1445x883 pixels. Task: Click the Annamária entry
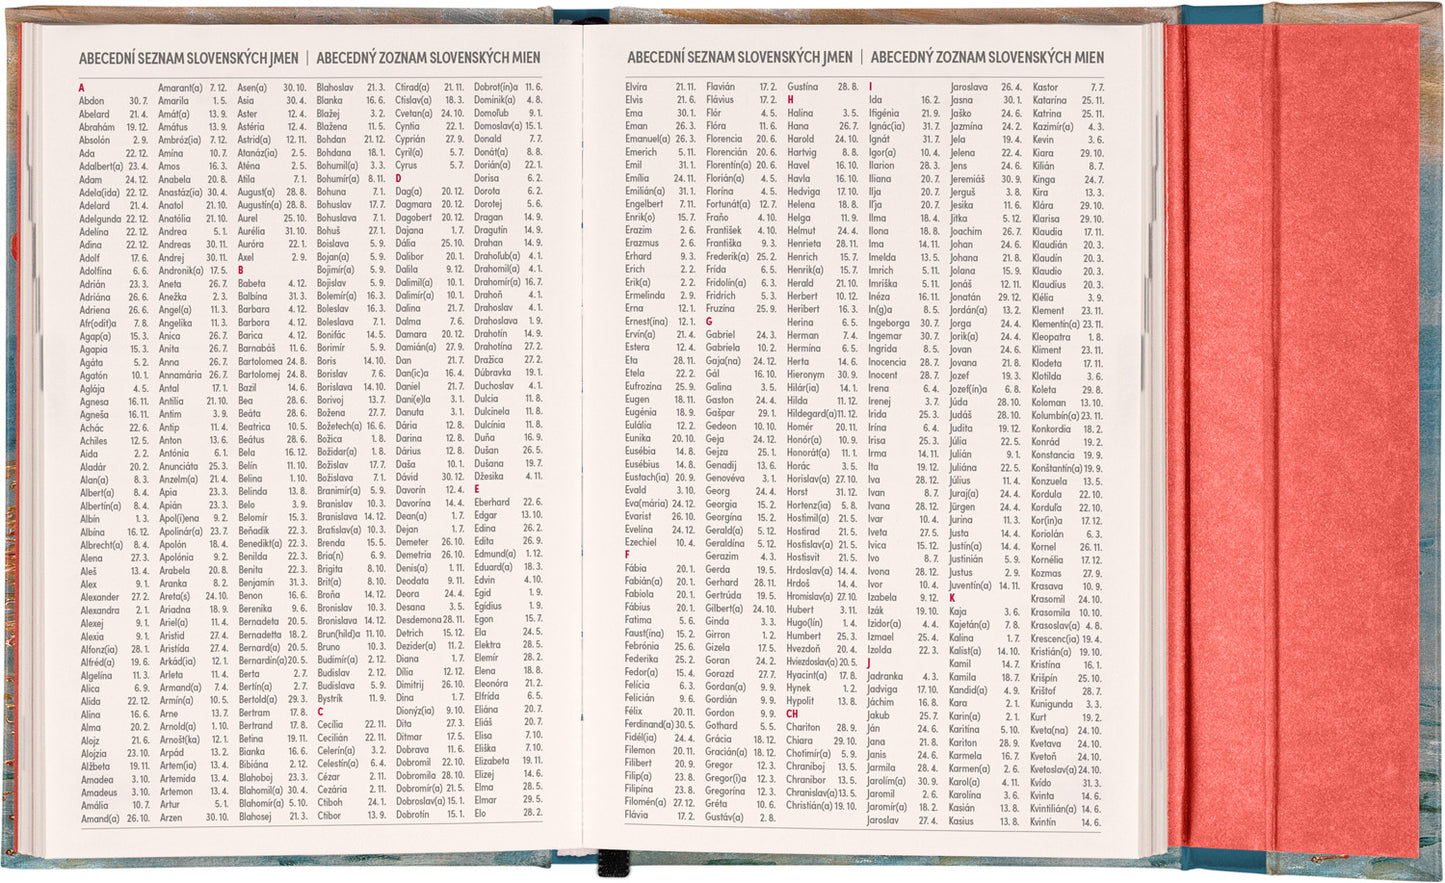coord(180,375)
